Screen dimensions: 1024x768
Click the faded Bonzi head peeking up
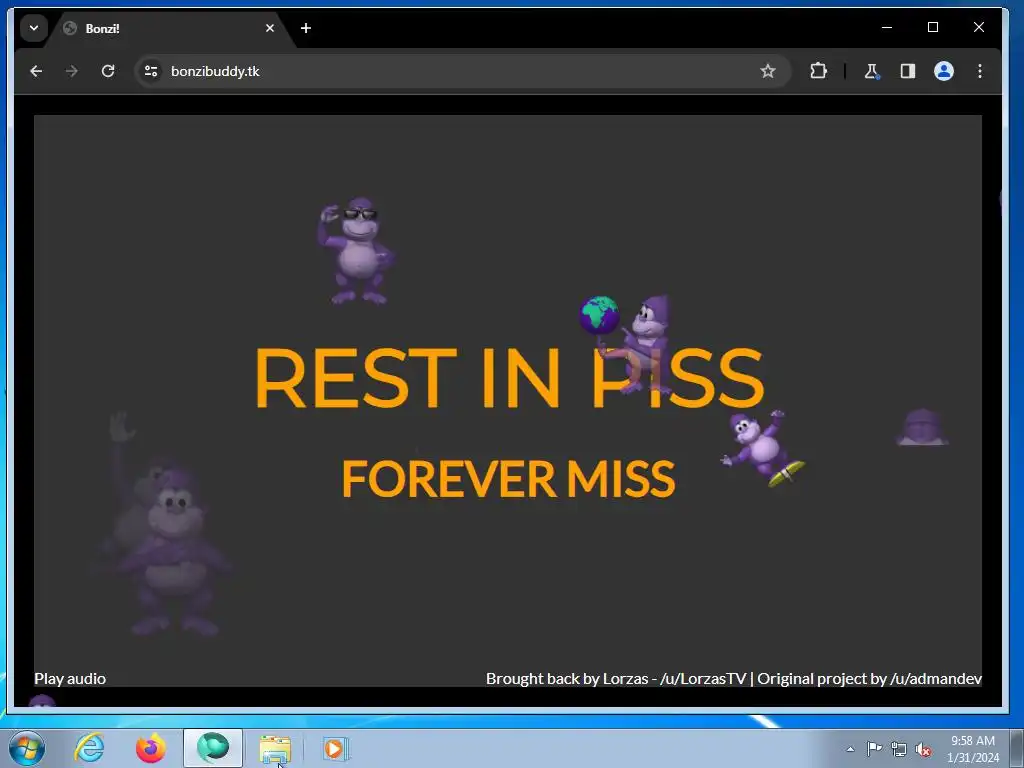click(x=922, y=427)
